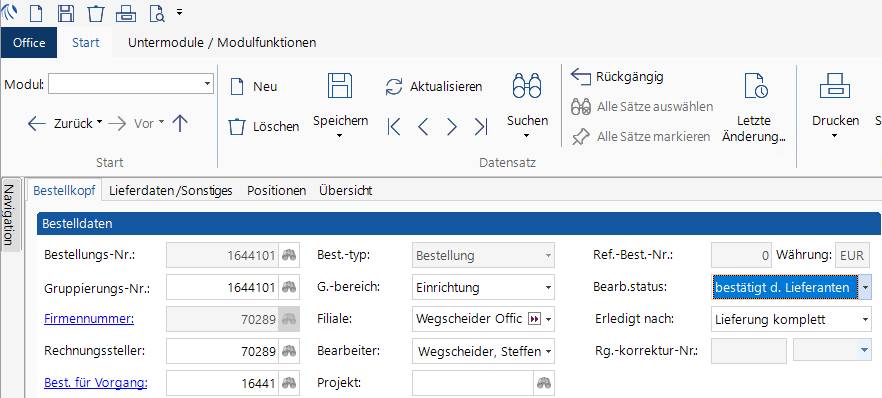
Task: Click the Drucken printer icon
Action: 835,86
